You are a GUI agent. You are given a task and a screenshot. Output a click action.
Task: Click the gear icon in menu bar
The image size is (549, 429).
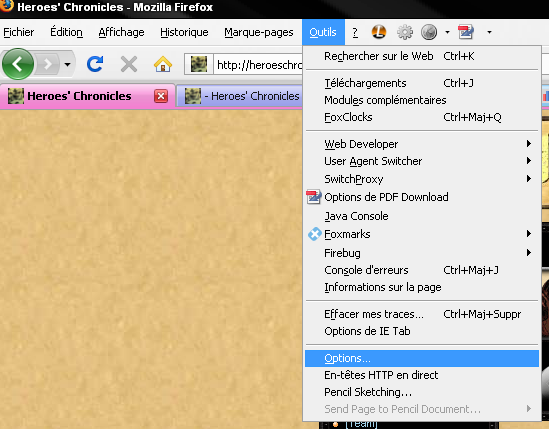(x=405, y=32)
